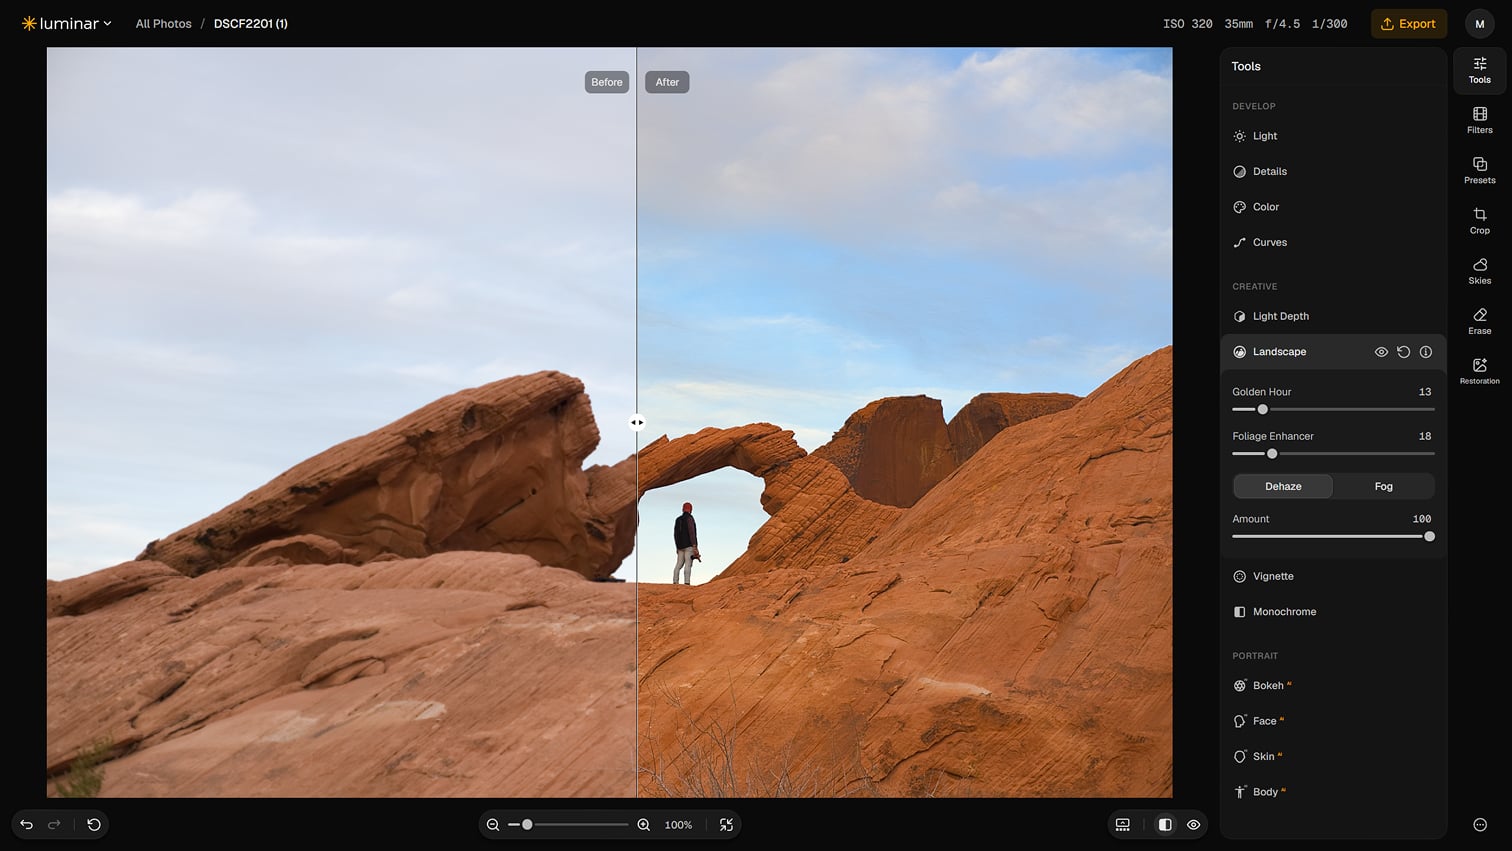Select the Fog mode

click(x=1384, y=486)
